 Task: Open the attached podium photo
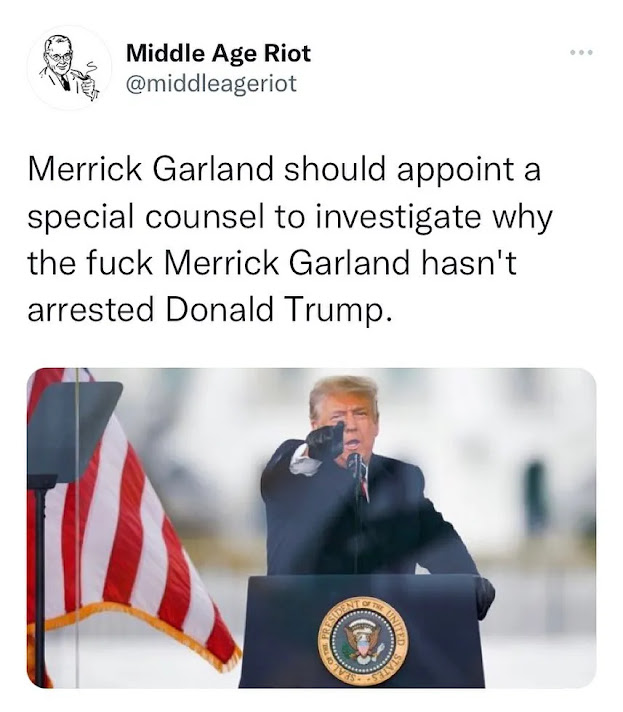point(312,528)
